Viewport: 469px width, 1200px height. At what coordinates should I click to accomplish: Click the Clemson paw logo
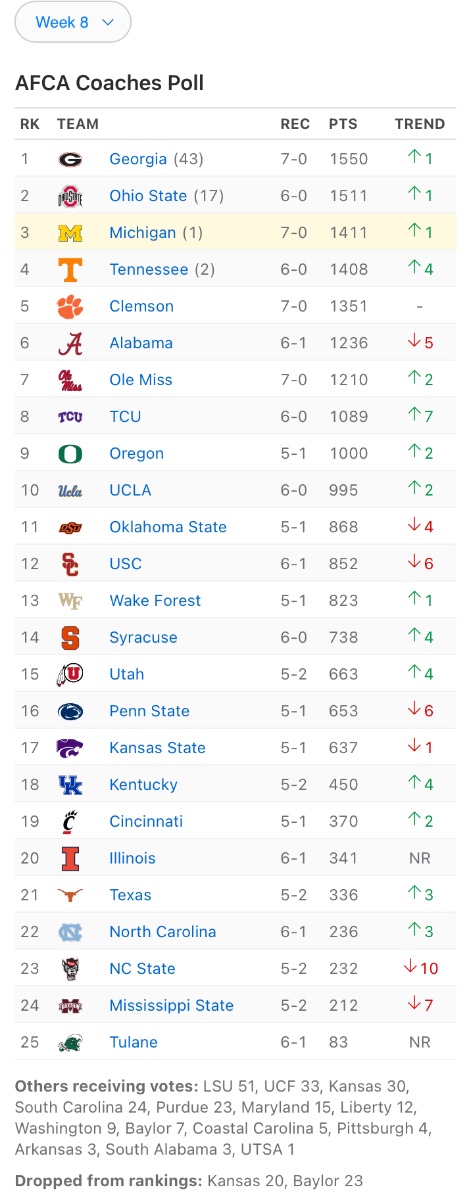click(x=70, y=306)
